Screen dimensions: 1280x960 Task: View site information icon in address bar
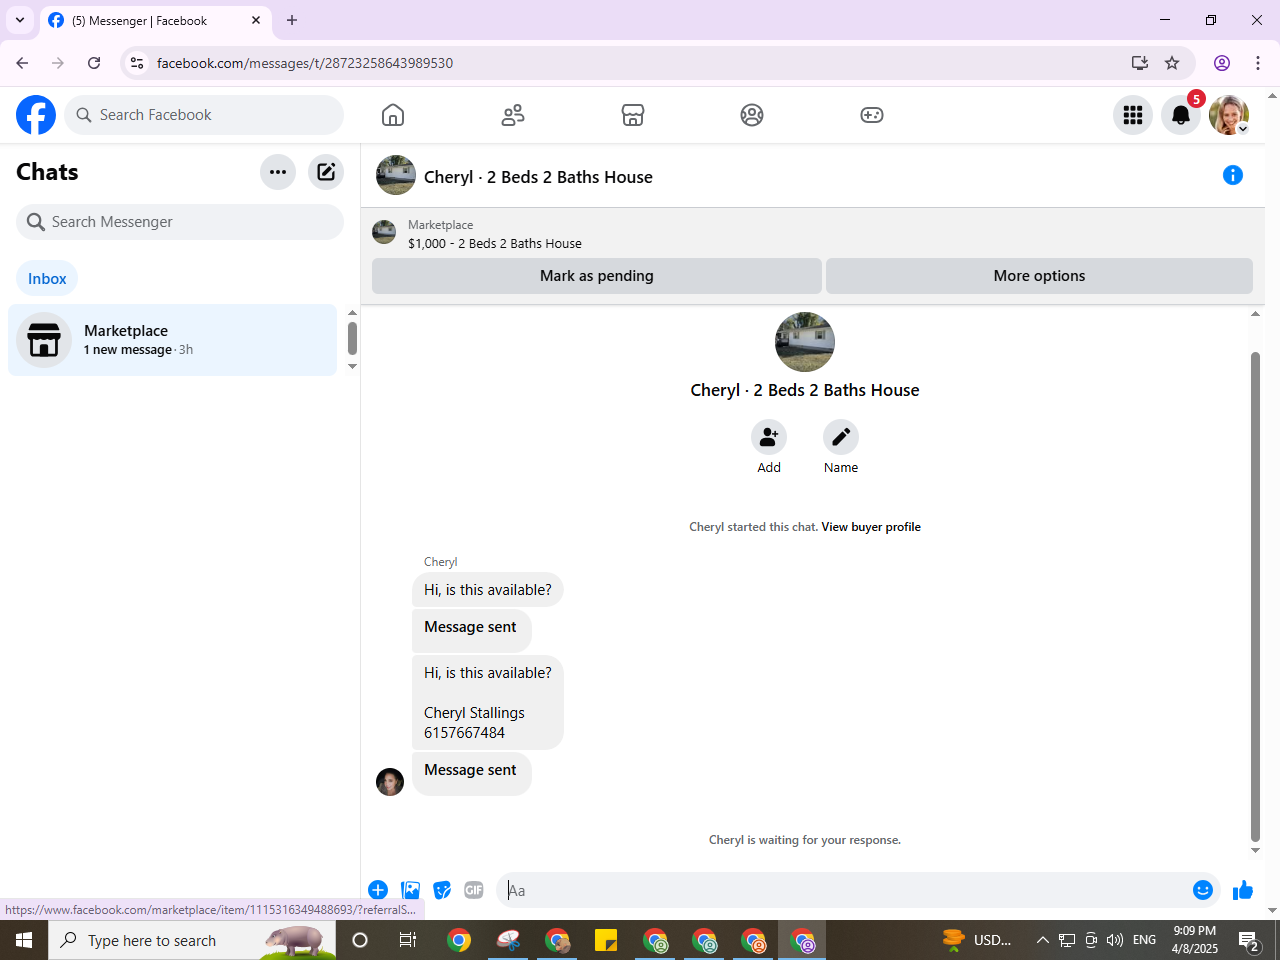coord(137,63)
